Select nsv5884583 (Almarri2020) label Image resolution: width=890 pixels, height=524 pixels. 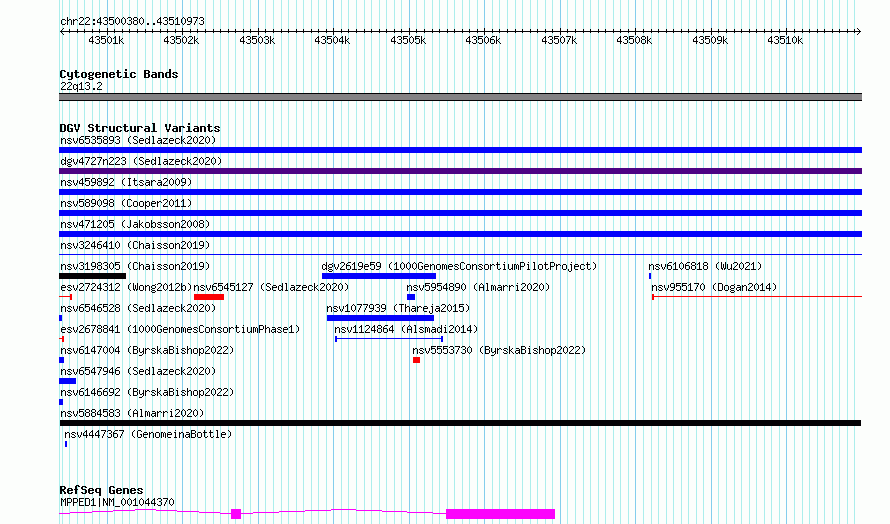pyautogui.click(x=132, y=413)
